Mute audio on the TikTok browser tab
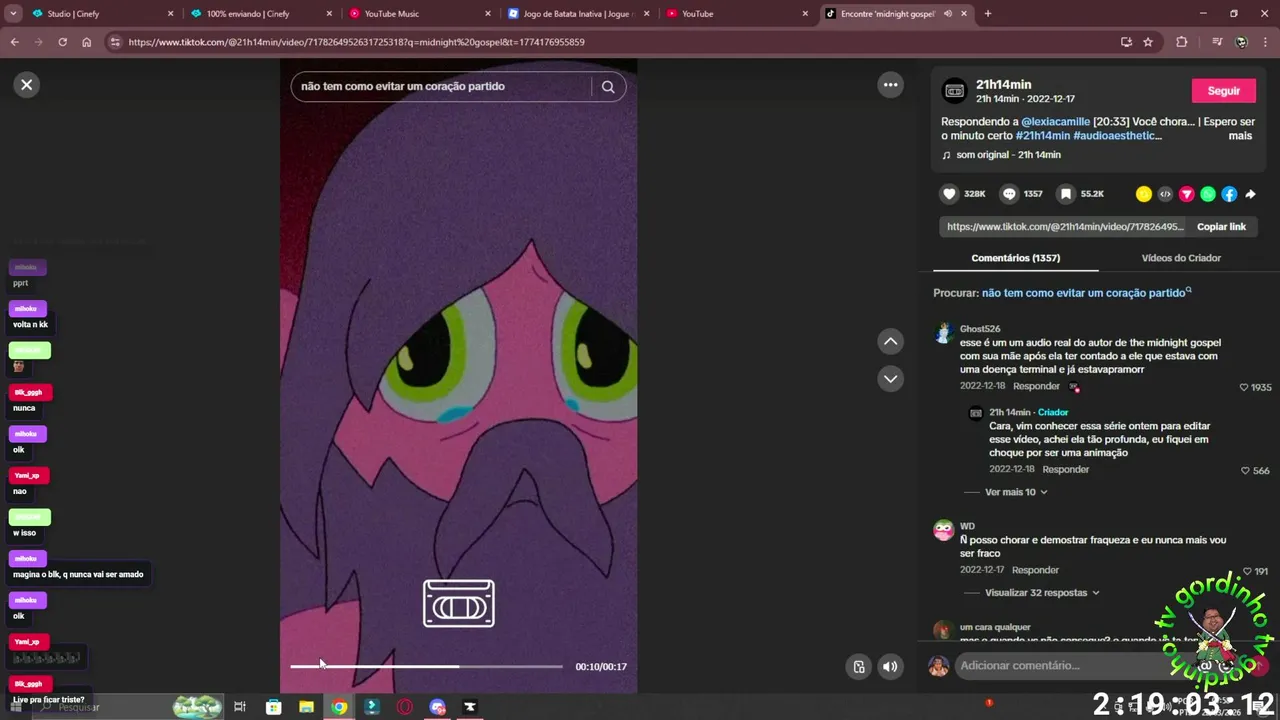 (947, 14)
